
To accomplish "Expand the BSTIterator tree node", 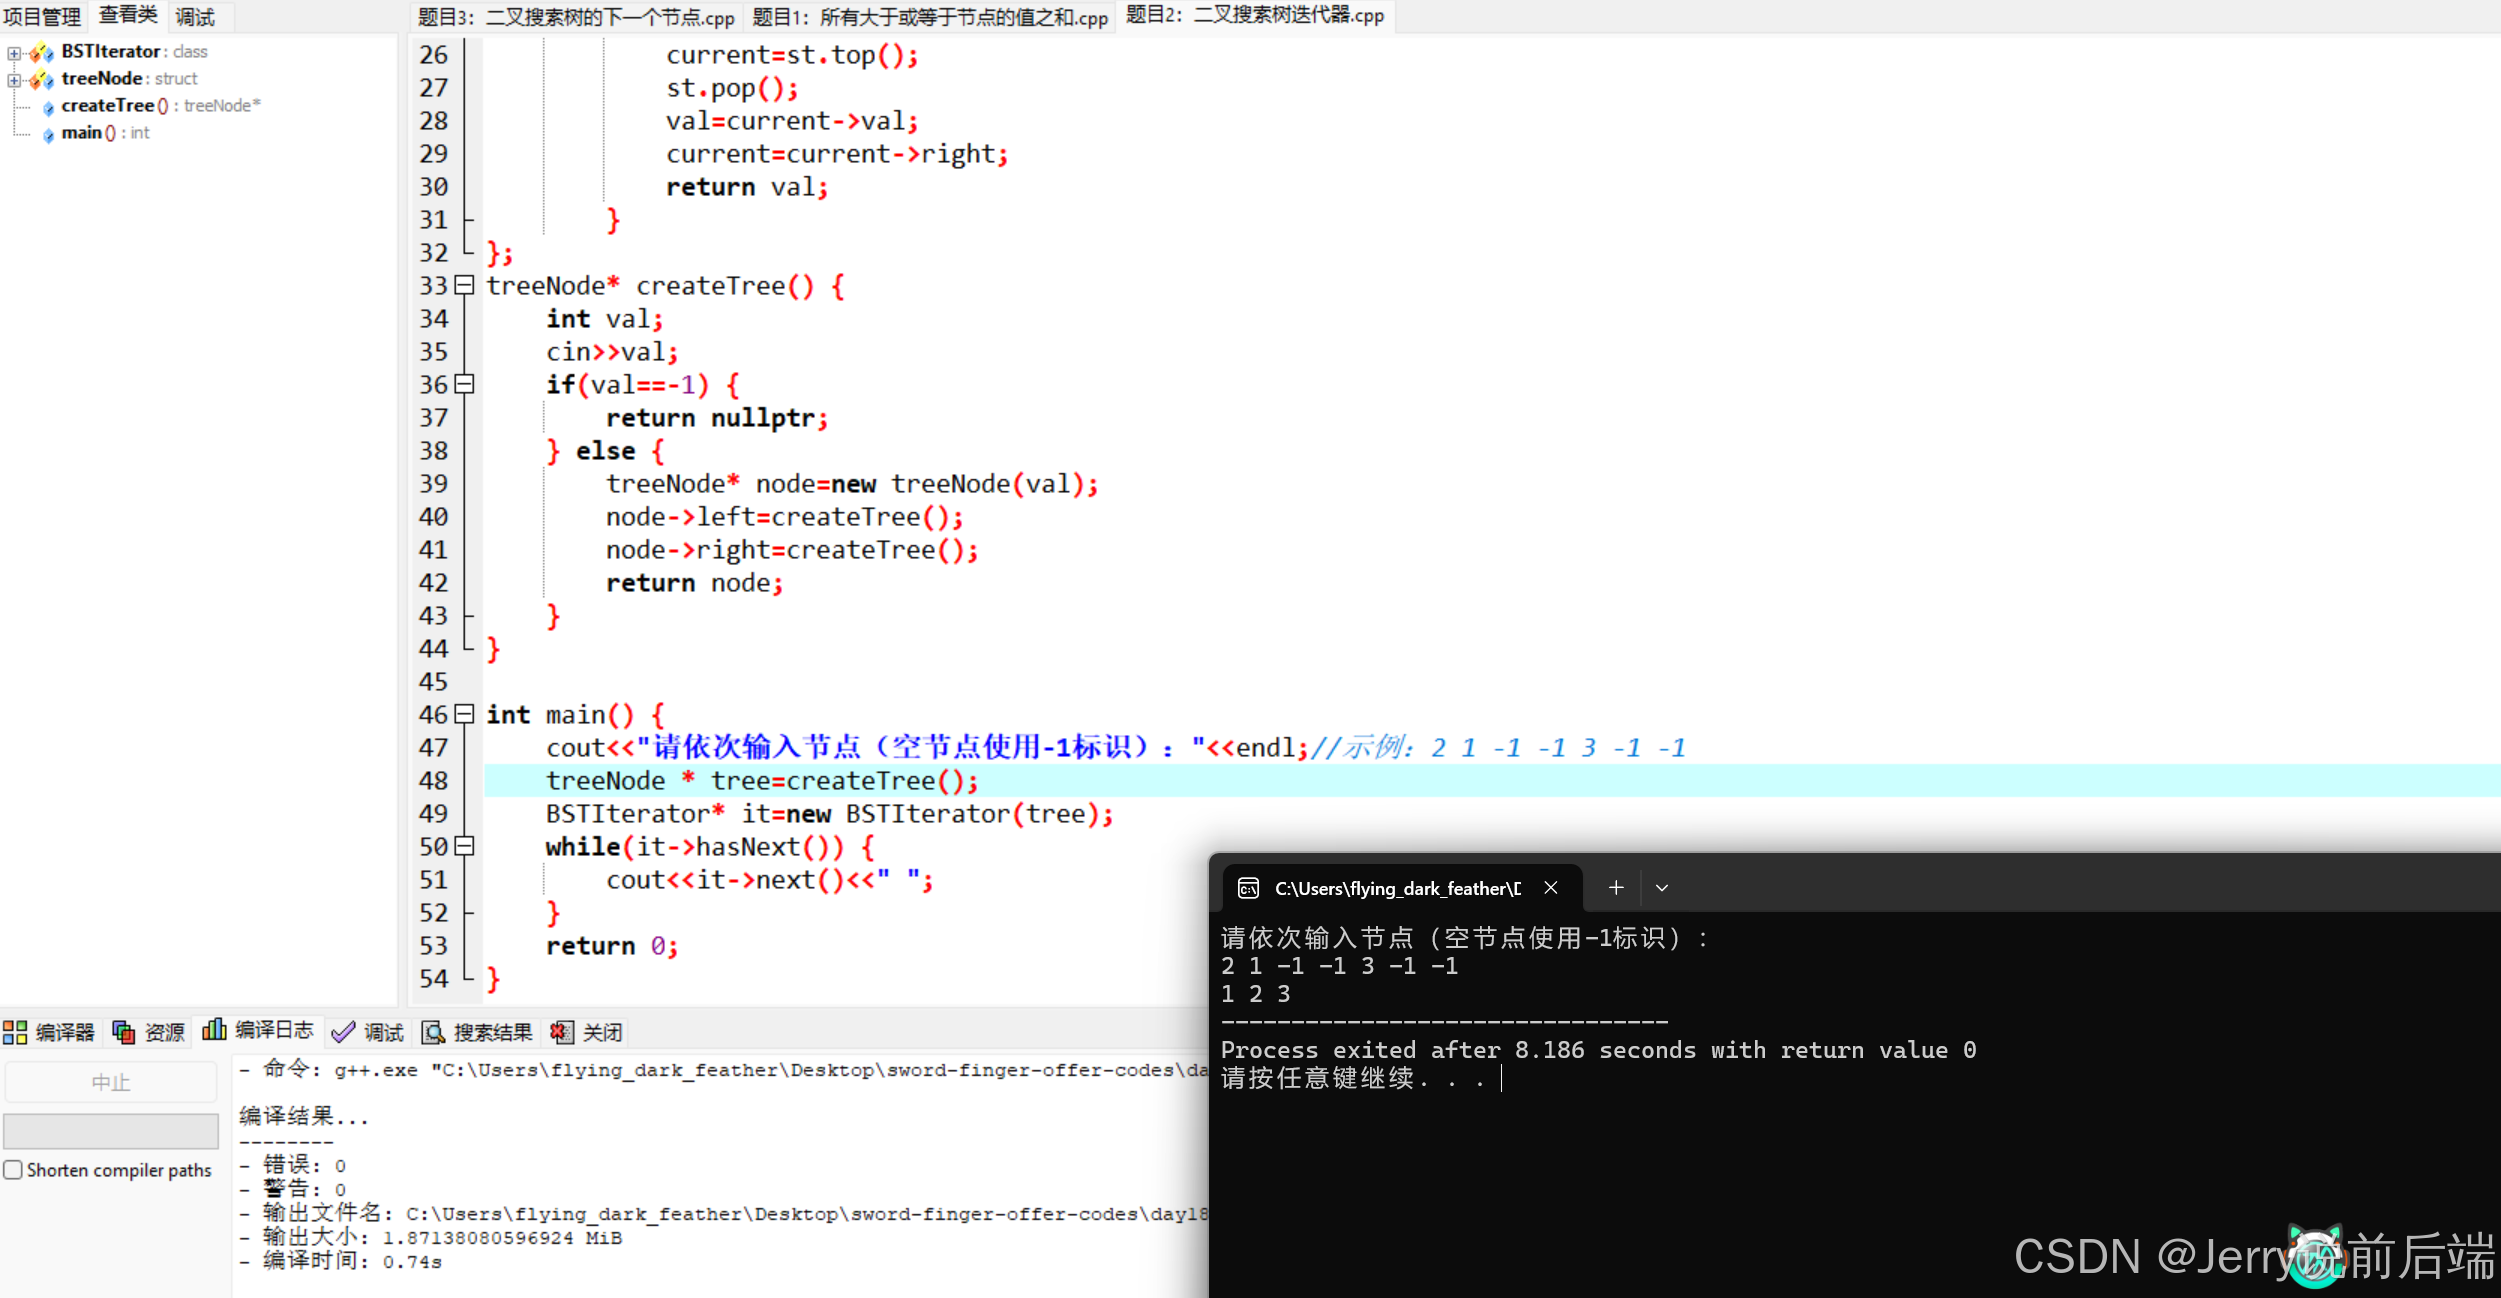I will (x=14, y=52).
